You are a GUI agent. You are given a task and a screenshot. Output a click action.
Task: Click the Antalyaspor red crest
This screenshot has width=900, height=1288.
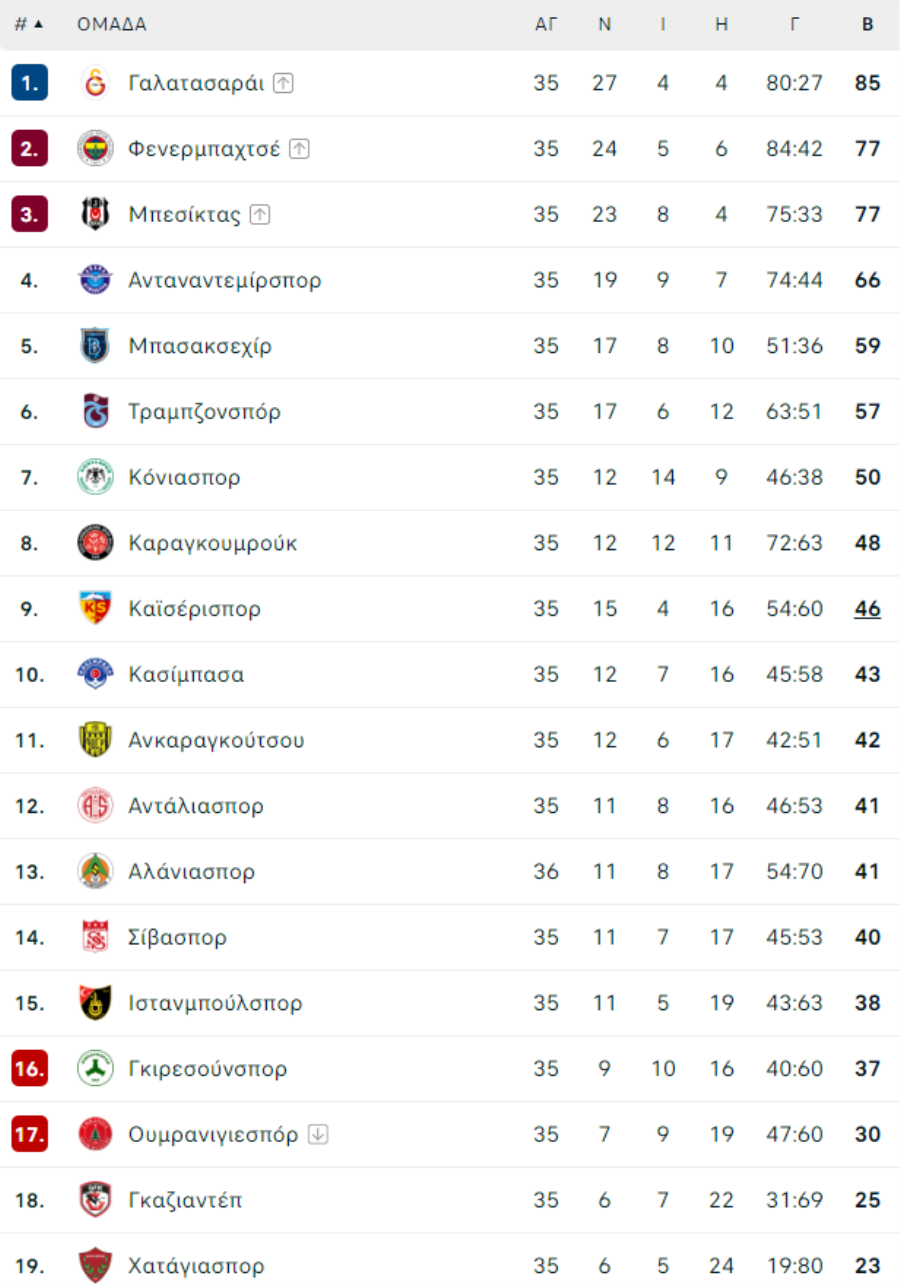click(96, 806)
